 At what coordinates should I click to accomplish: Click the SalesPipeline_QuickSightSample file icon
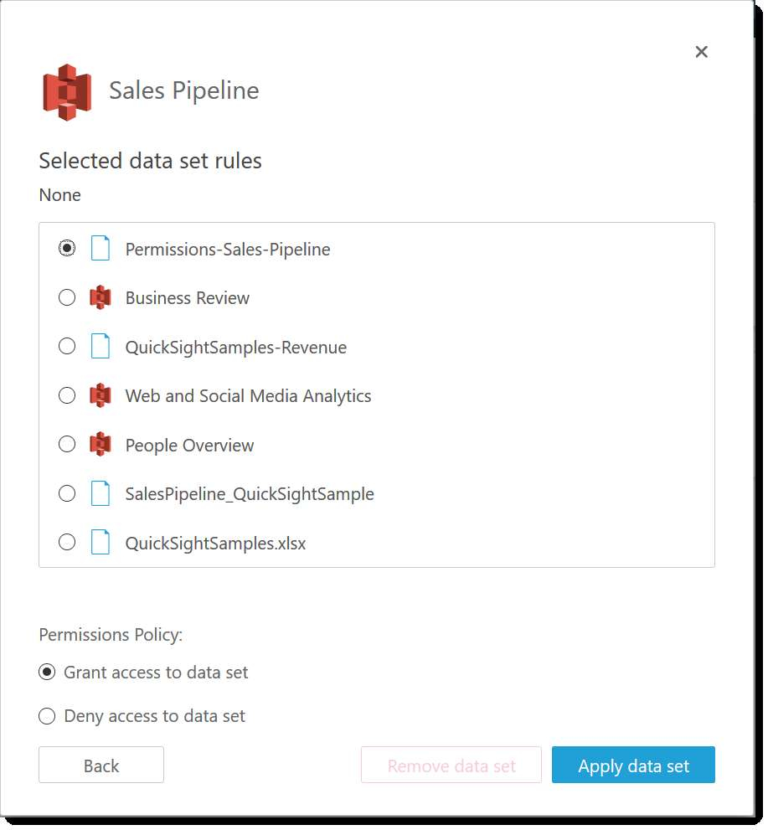point(100,493)
